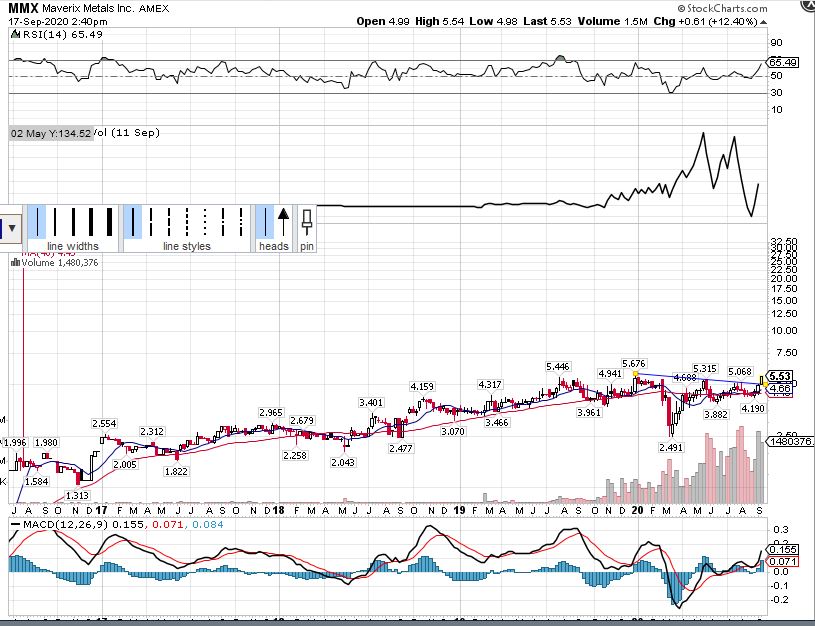Click the 2.554 price label
Image resolution: width=815 pixels, height=626 pixels.
104,424
